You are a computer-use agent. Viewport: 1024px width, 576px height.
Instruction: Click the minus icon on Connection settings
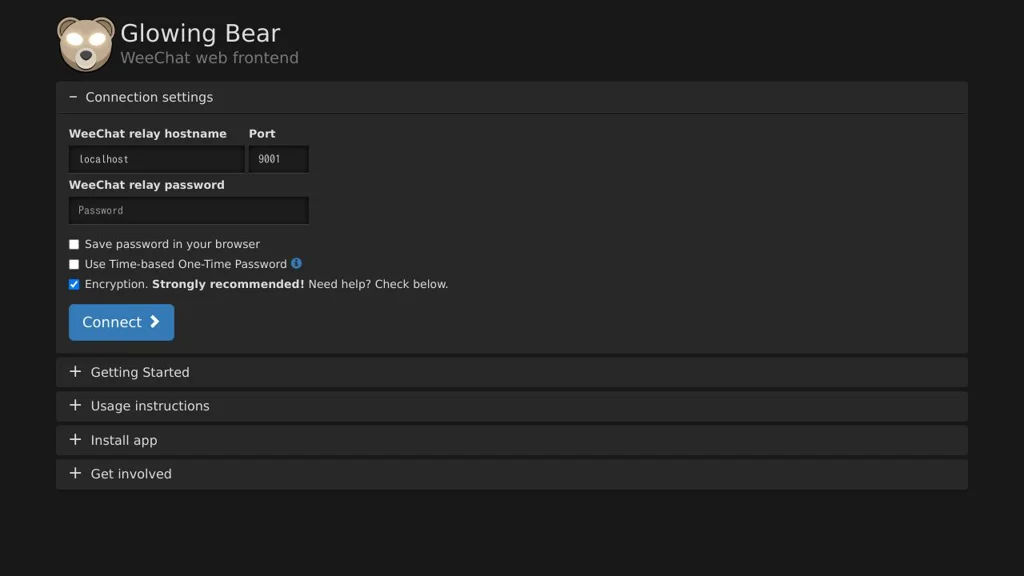click(x=73, y=97)
